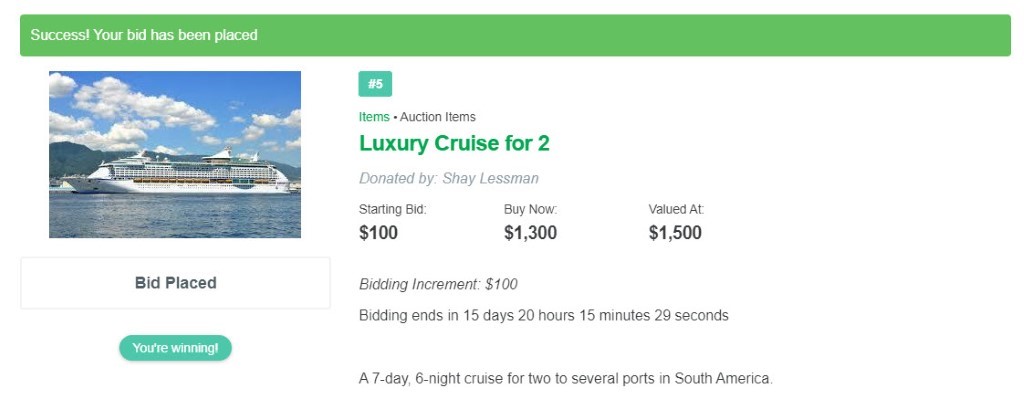This screenshot has width=1024, height=401.
Task: Click the Bid Placed button
Action: (175, 283)
